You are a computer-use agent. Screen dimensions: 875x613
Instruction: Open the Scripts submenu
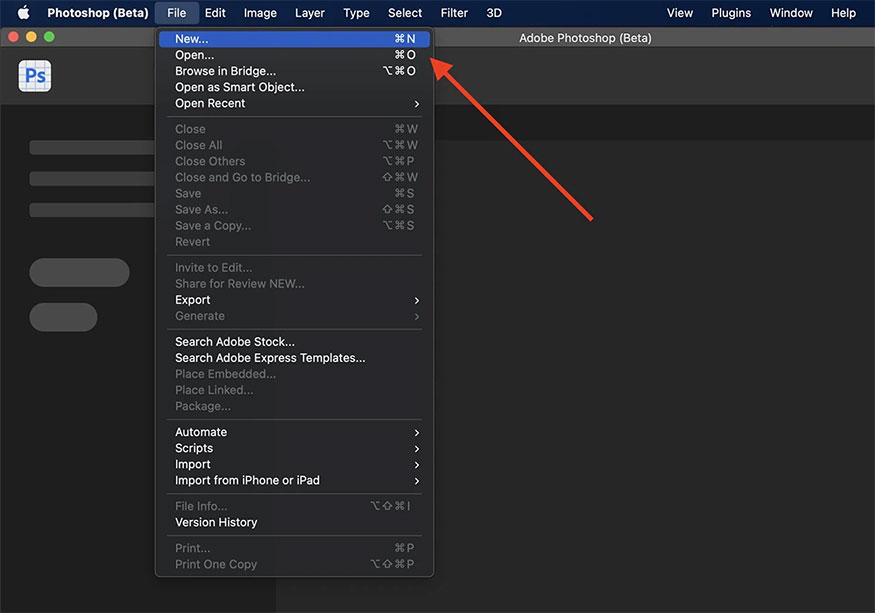194,448
